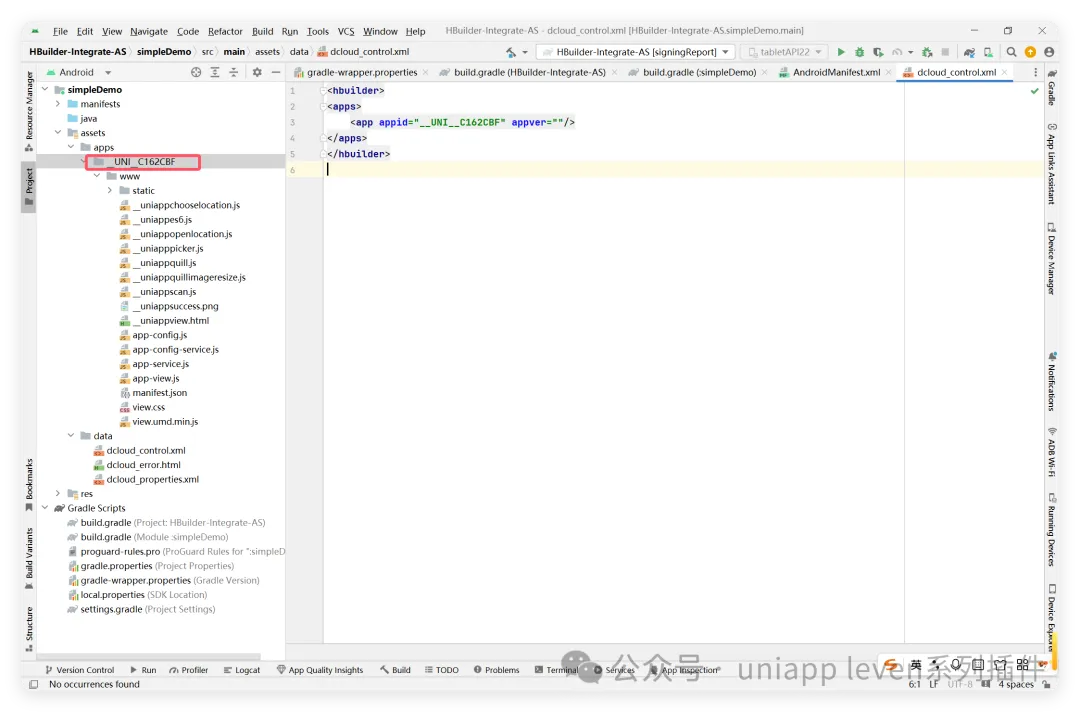
Task: Switch to gradle-wrapper.properties tab
Action: pos(362,72)
